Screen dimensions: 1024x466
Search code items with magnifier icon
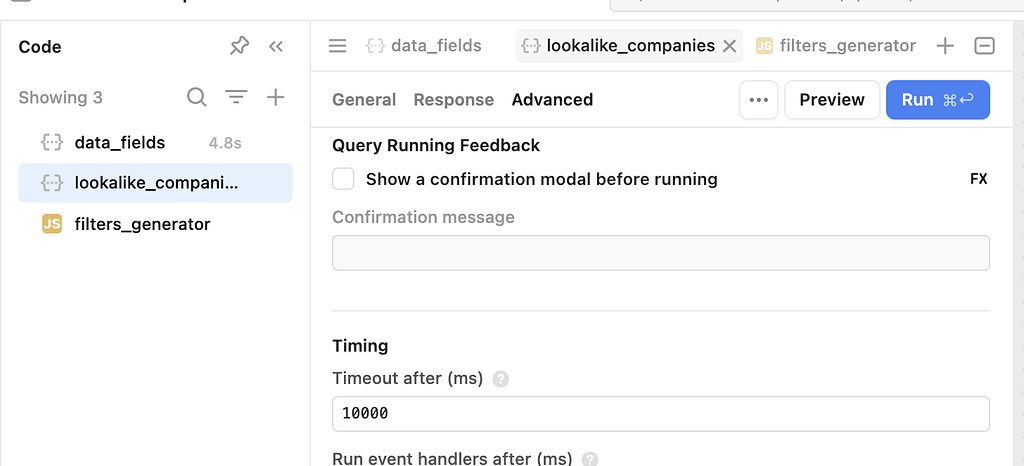[197, 97]
